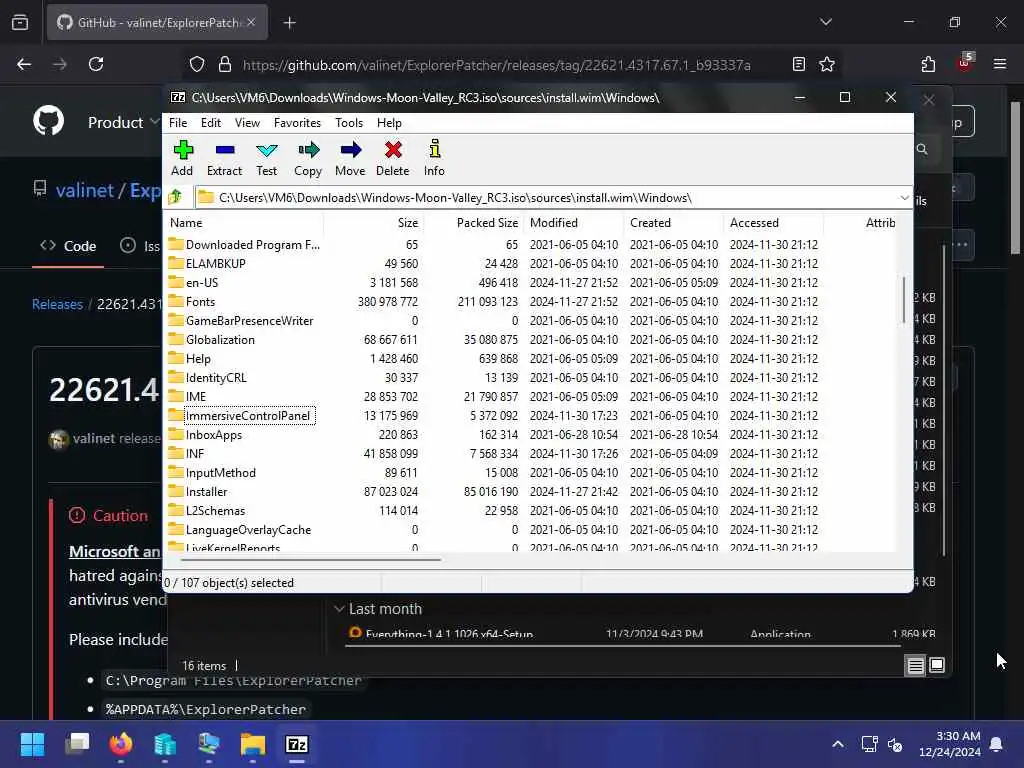Go up one folder level in 7-Zip
The image size is (1024, 768).
point(175,197)
